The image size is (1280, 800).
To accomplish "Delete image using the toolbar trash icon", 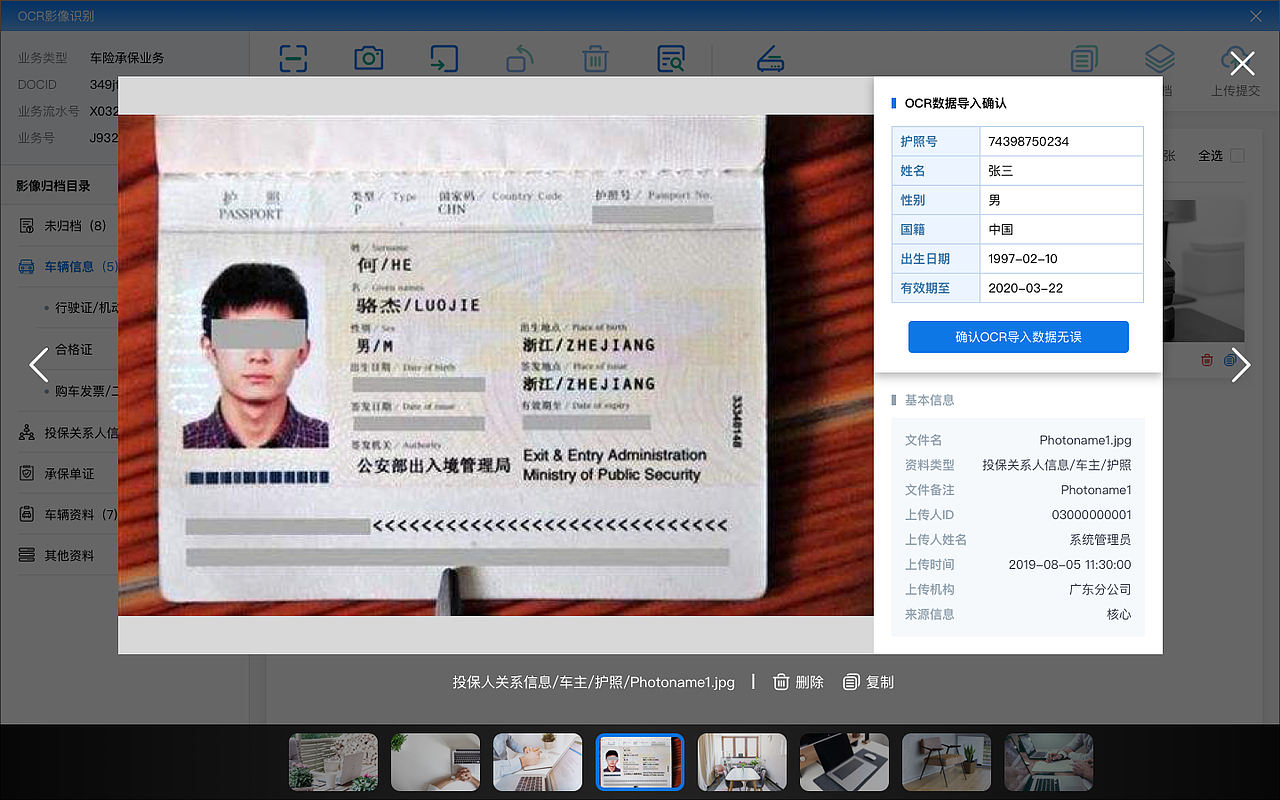I will point(595,59).
